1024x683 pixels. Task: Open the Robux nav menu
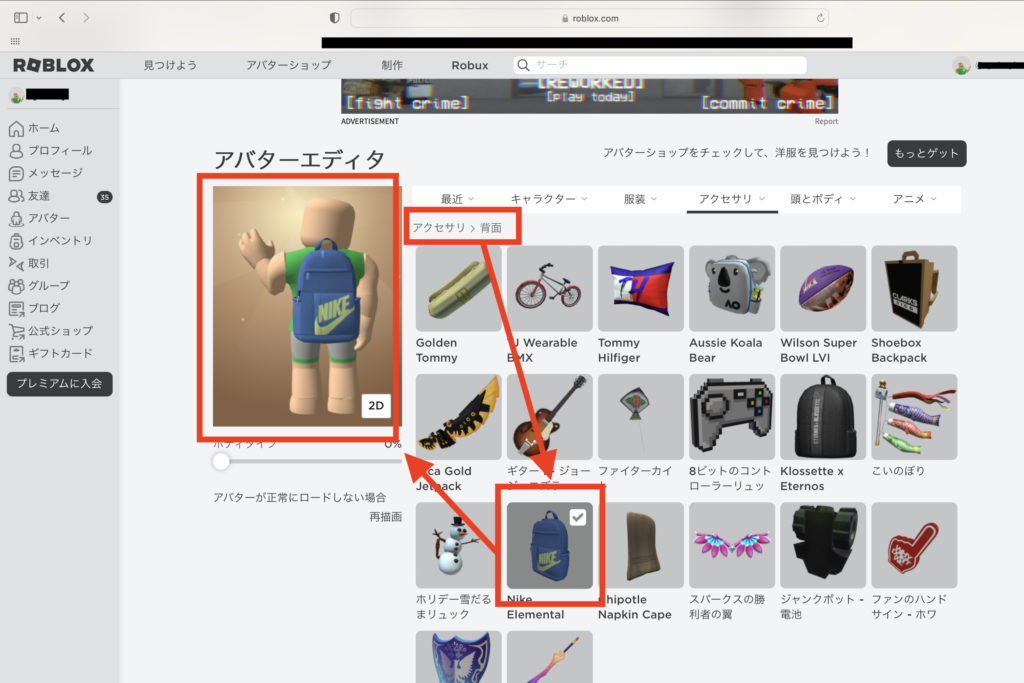[x=470, y=65]
